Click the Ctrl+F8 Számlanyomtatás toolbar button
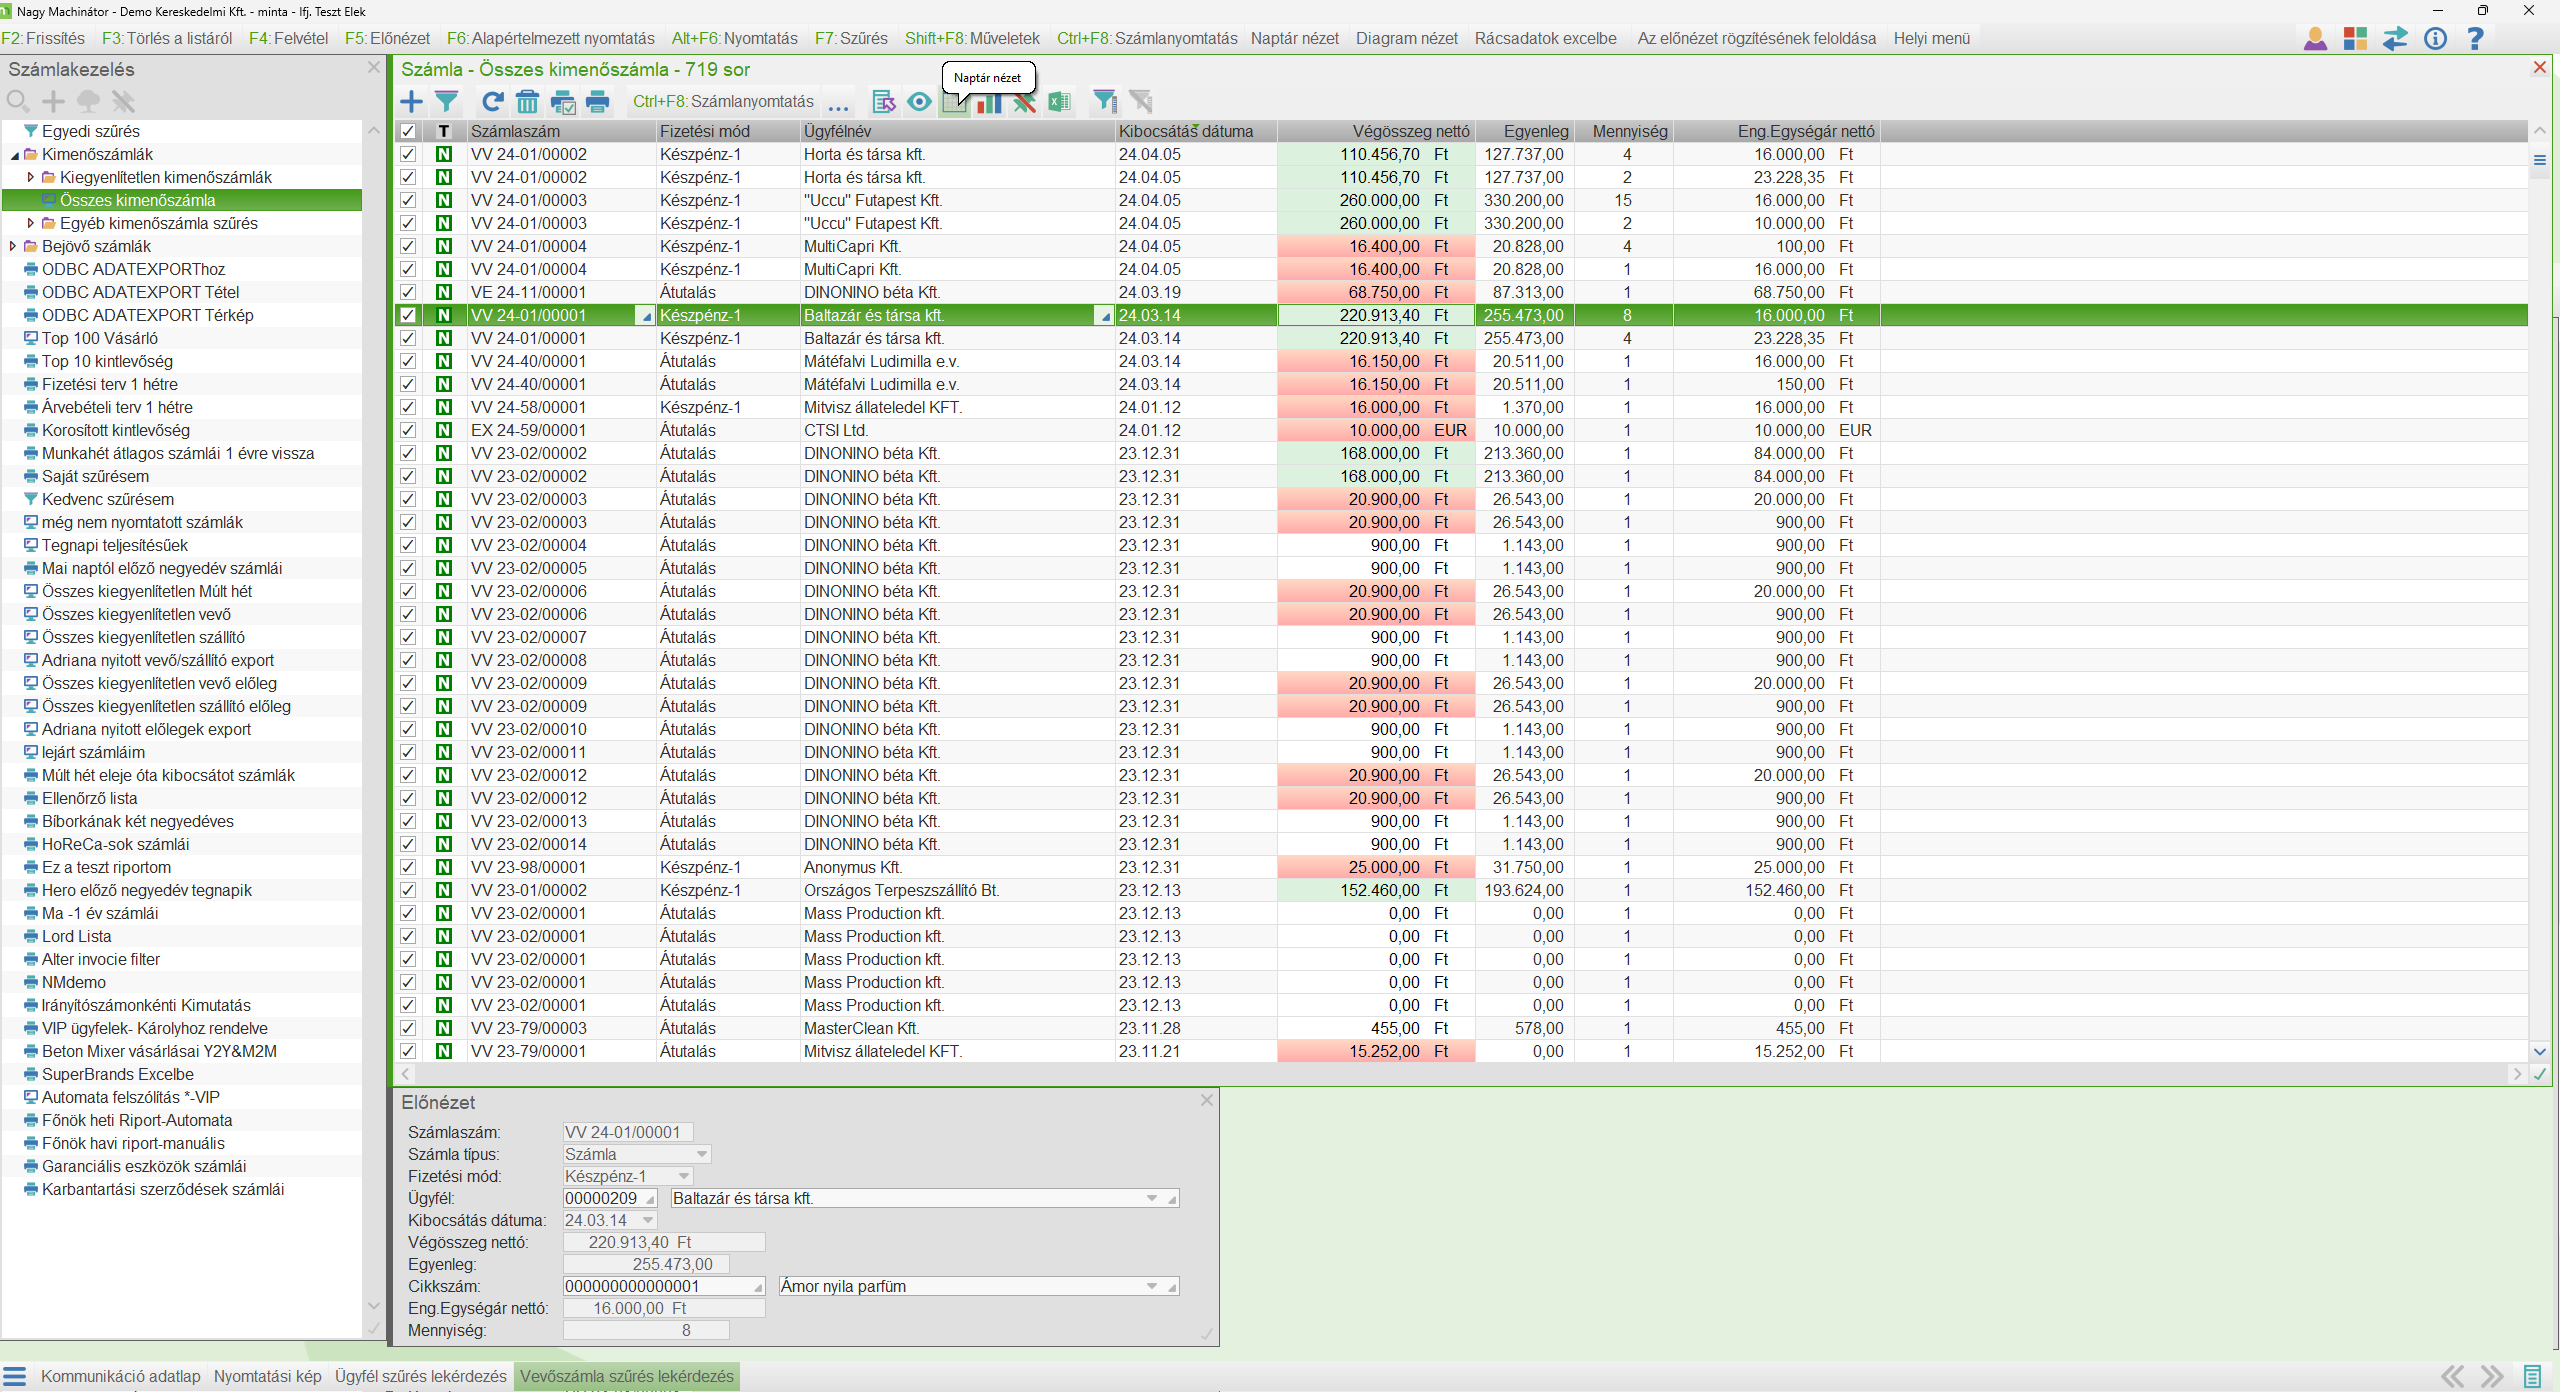 coord(723,101)
